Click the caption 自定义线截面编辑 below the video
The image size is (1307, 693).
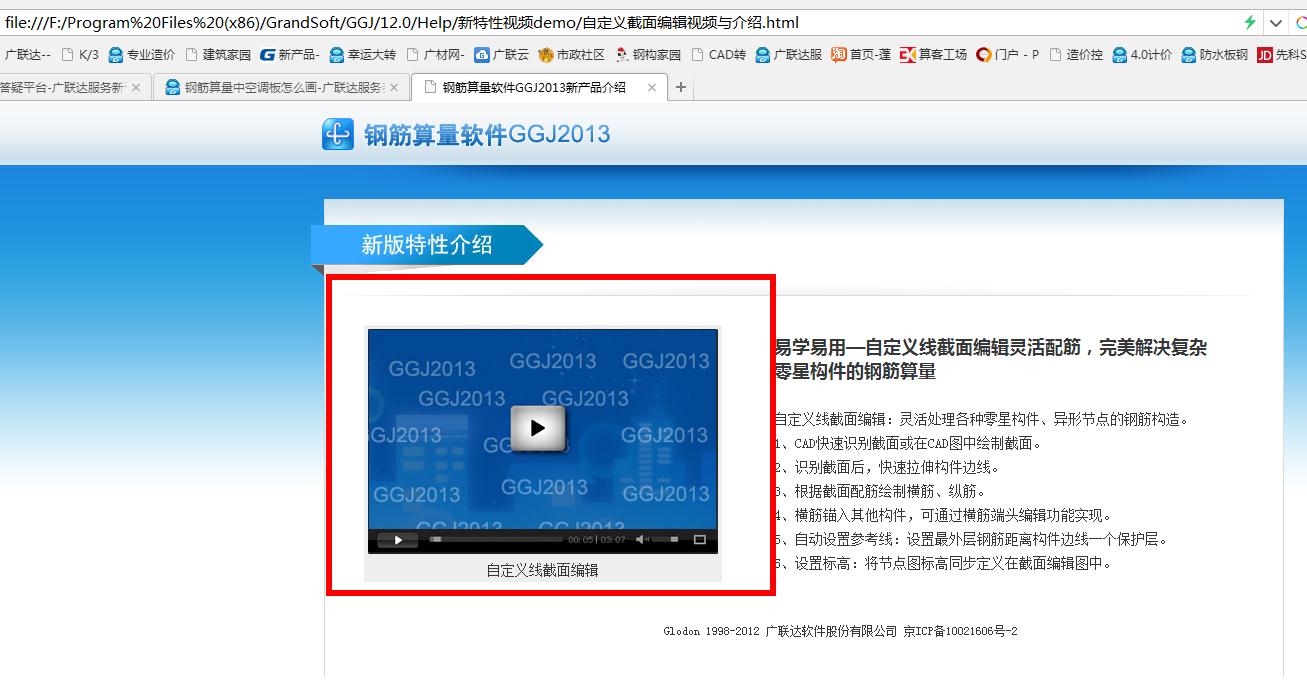(542, 570)
